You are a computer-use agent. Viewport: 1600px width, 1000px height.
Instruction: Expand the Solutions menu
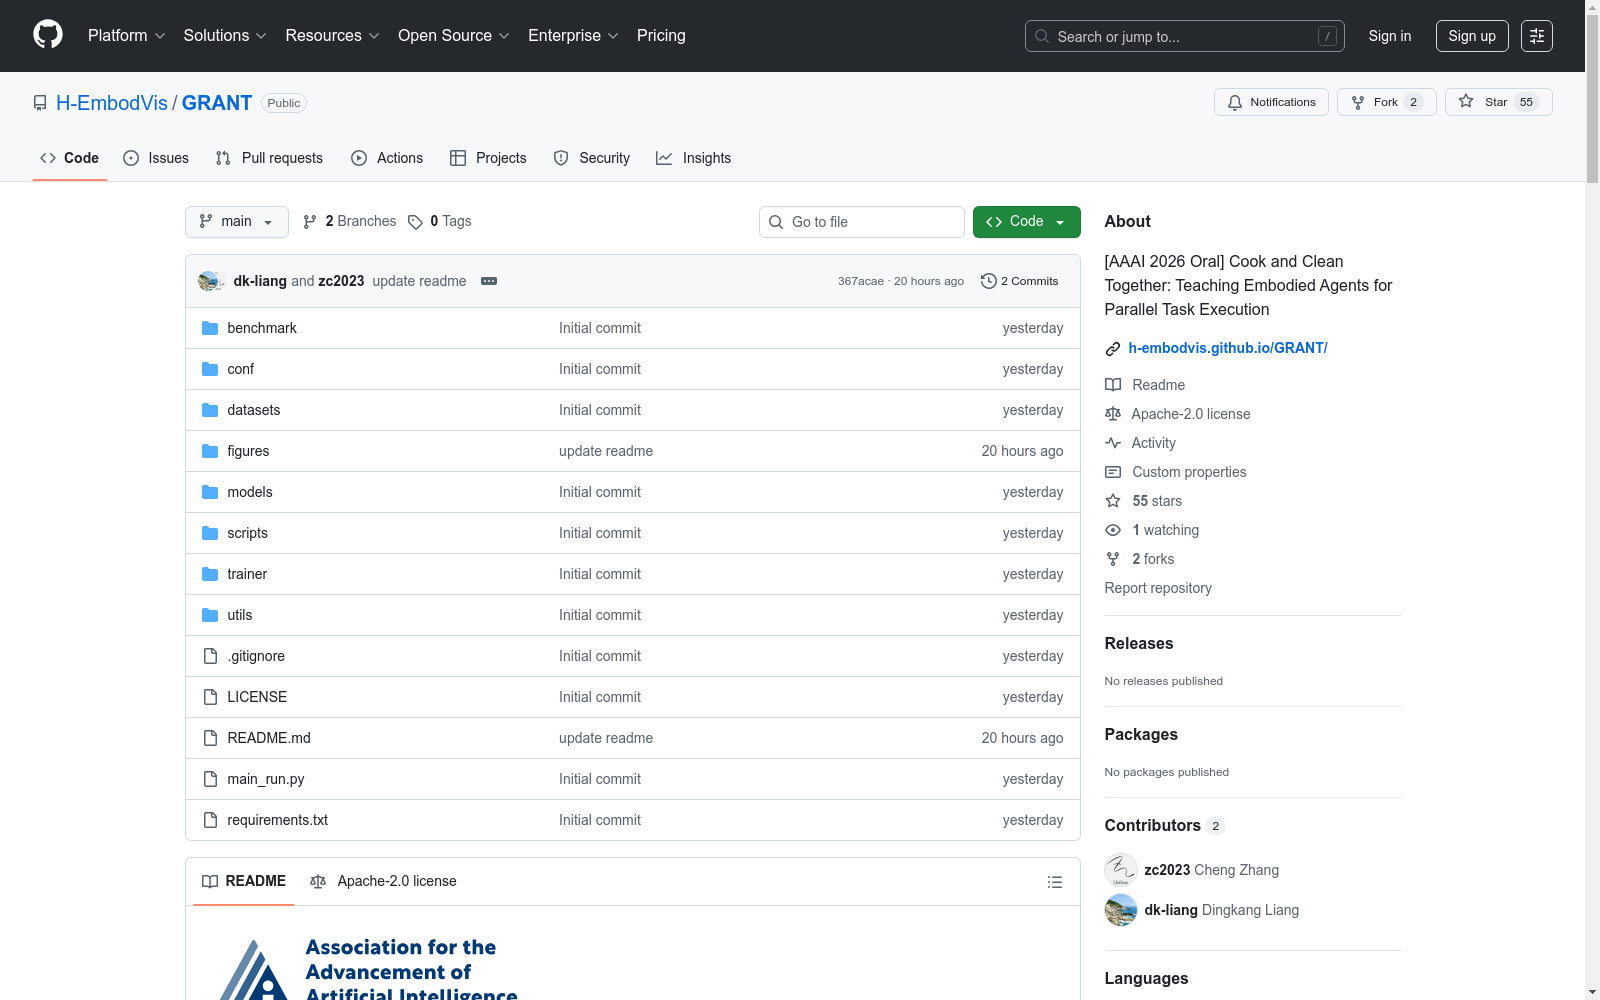coord(225,36)
